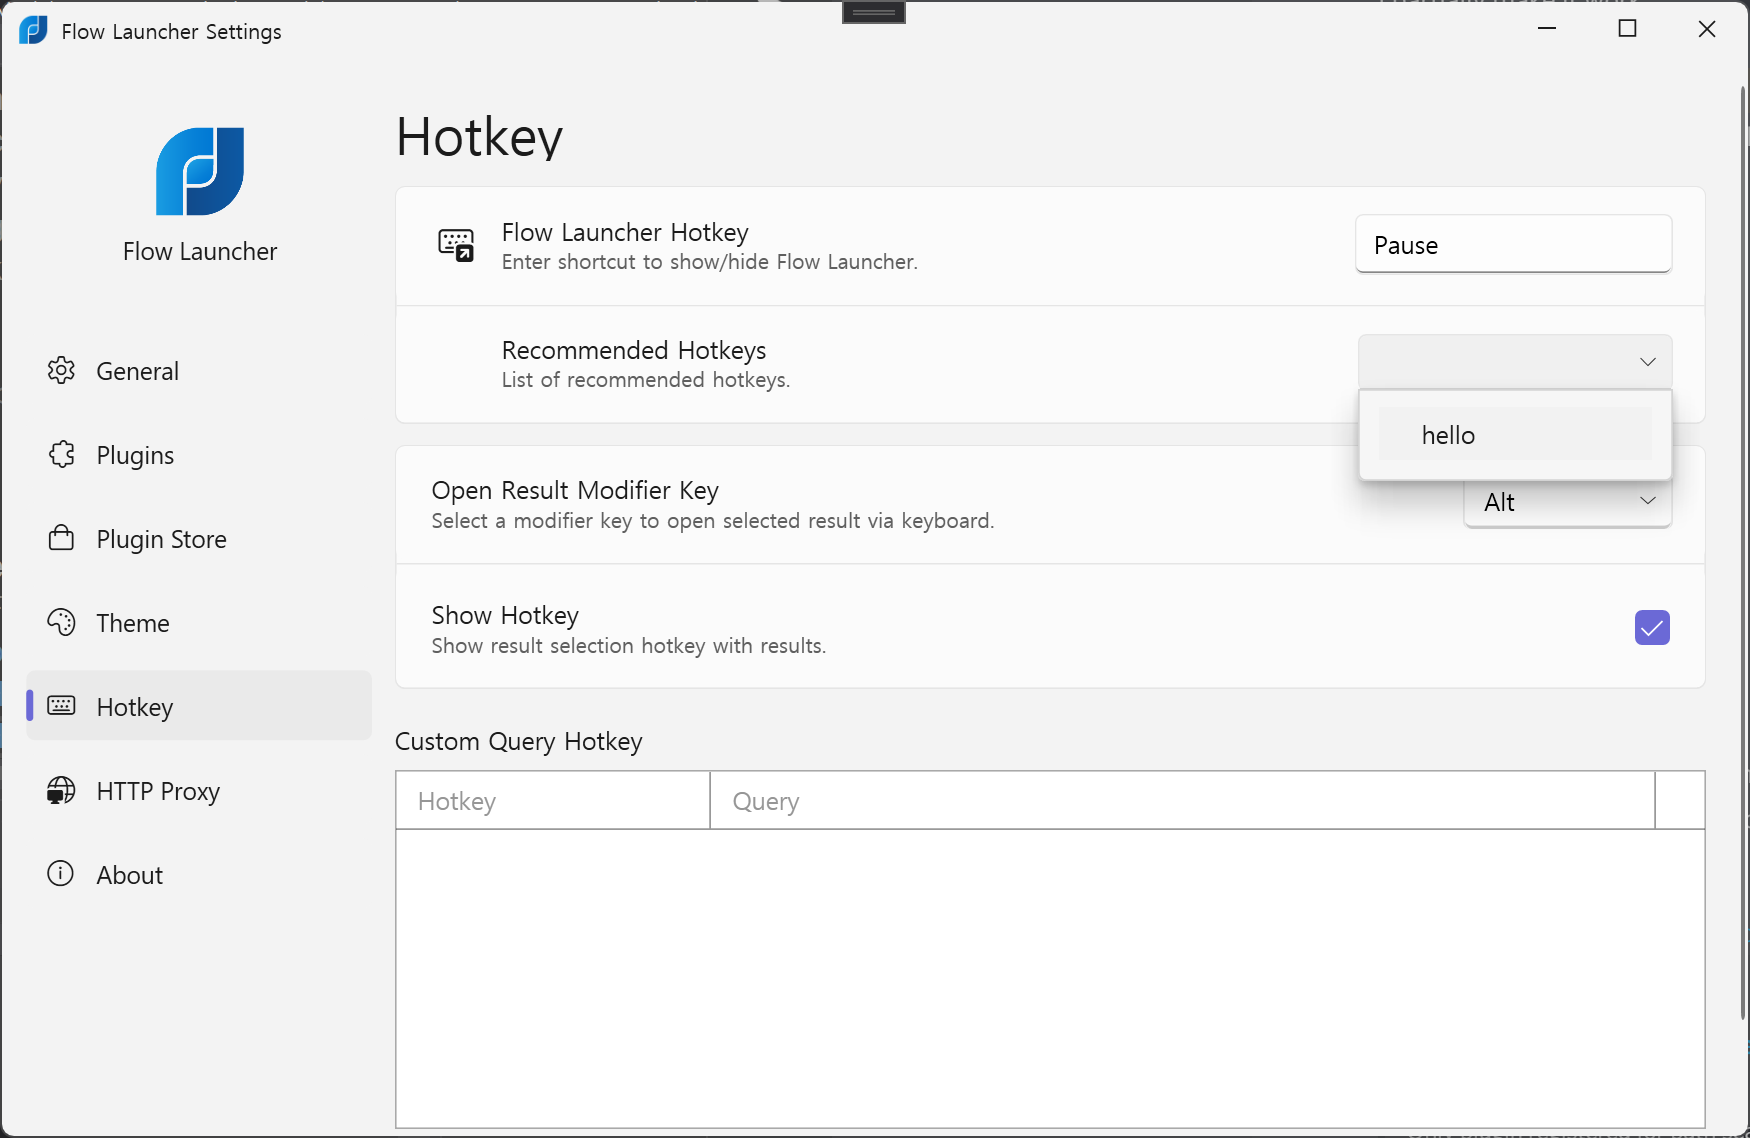Click the General gear icon in sidebar
The width and height of the screenshot is (1750, 1138).
[61, 371]
